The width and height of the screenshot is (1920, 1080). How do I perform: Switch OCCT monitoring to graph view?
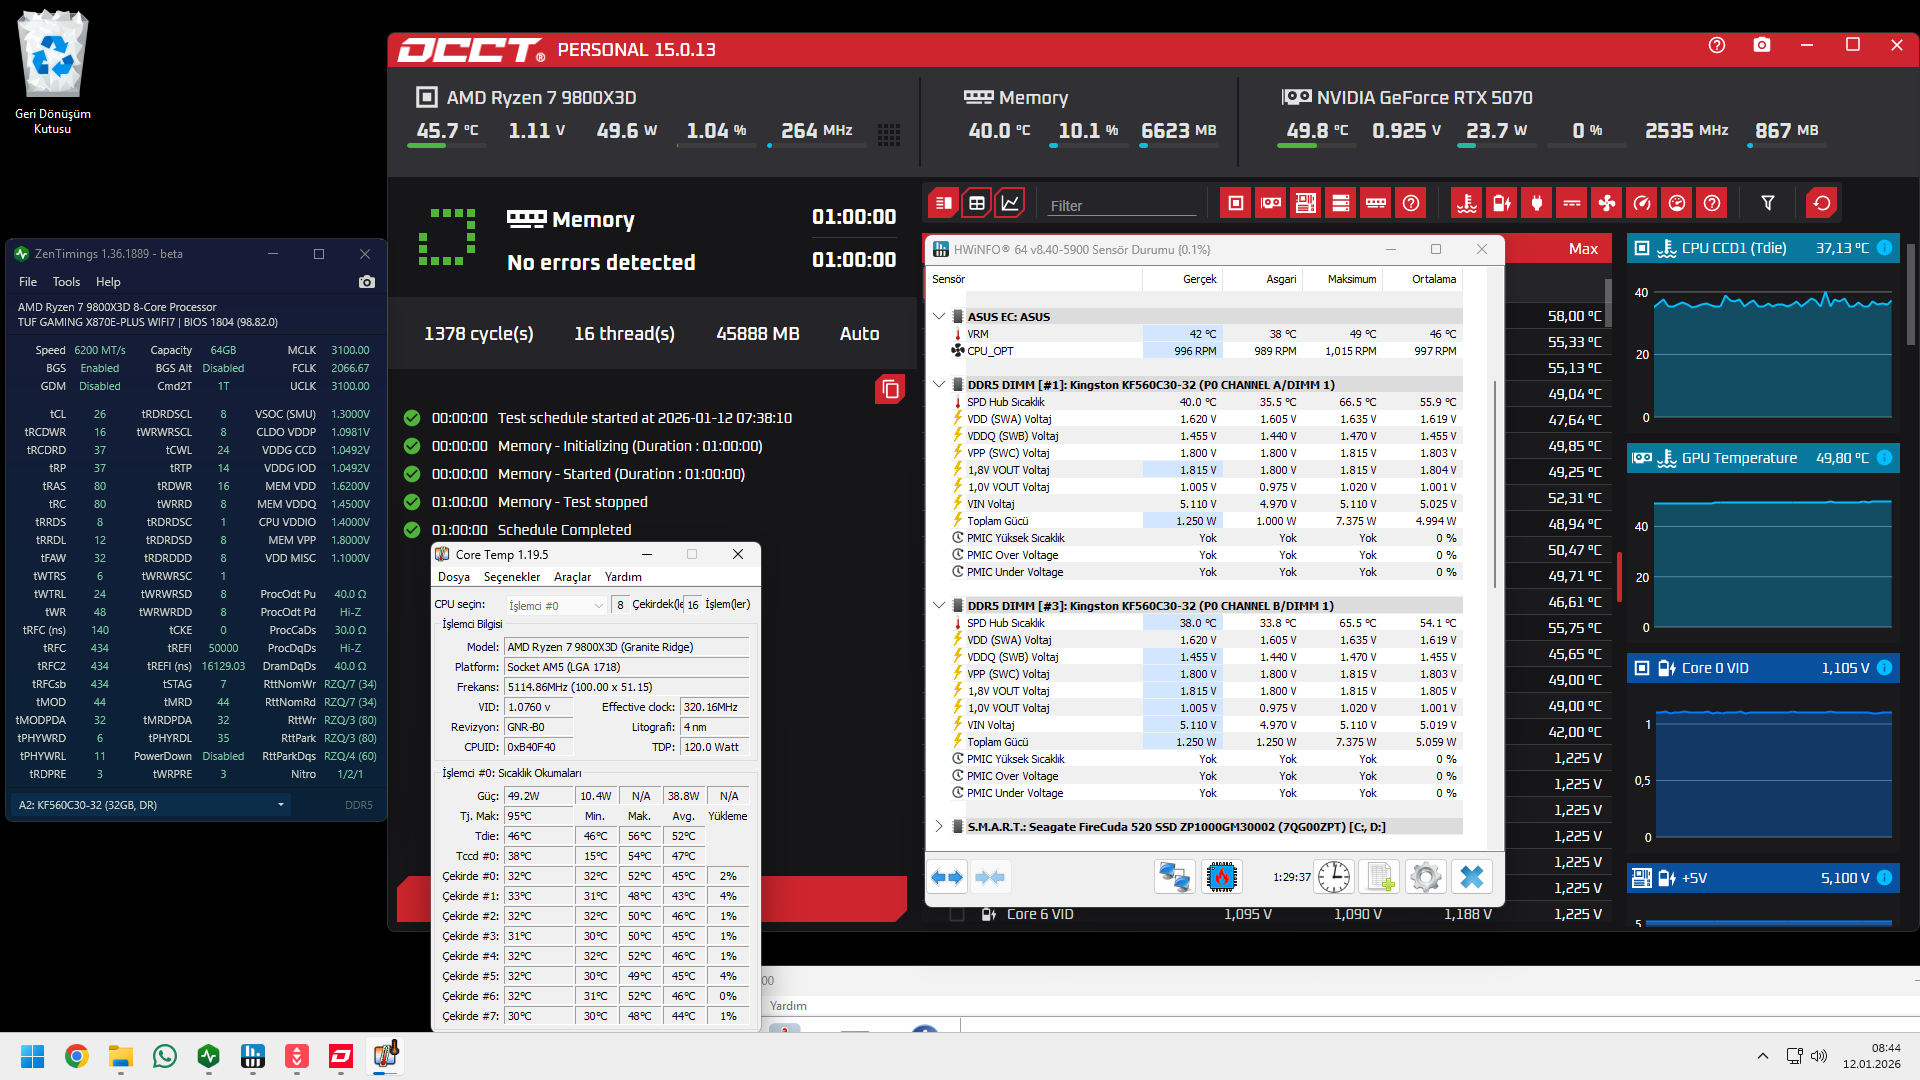click(1011, 203)
